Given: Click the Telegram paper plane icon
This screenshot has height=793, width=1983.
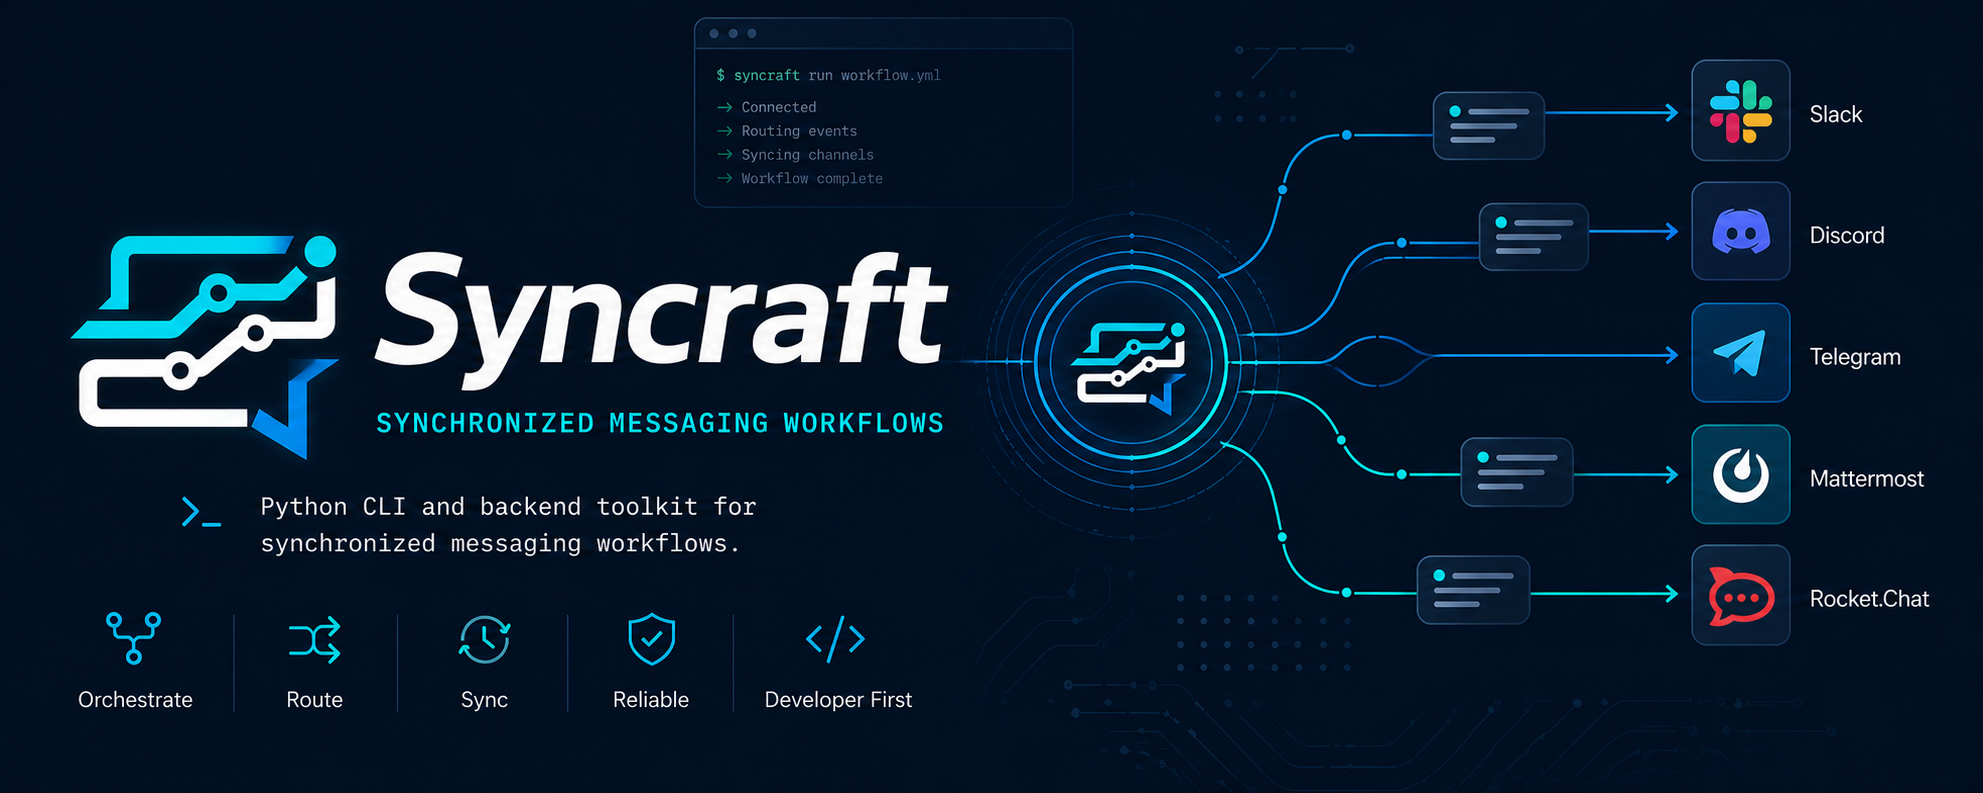Looking at the screenshot, I should [1740, 353].
